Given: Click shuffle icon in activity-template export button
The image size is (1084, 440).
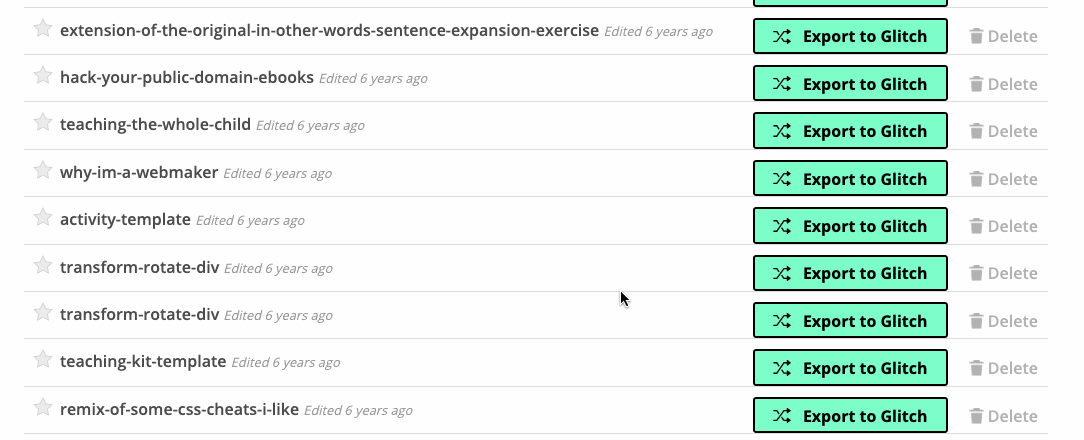Looking at the screenshot, I should point(782,226).
